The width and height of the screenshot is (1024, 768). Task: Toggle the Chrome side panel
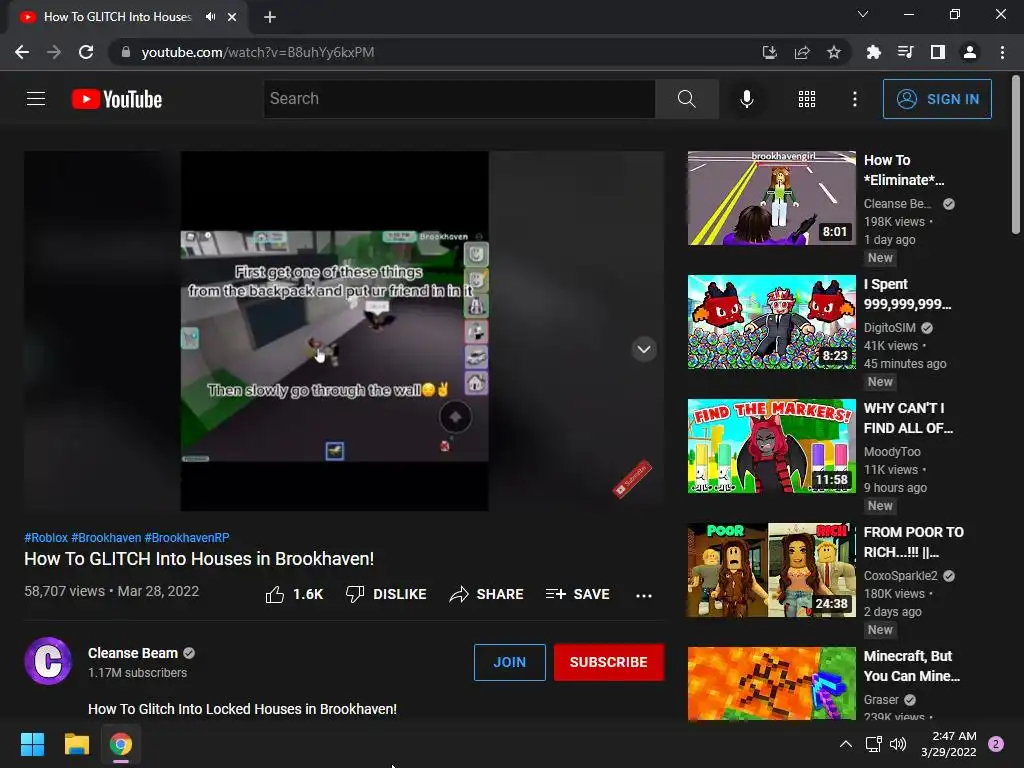[938, 52]
